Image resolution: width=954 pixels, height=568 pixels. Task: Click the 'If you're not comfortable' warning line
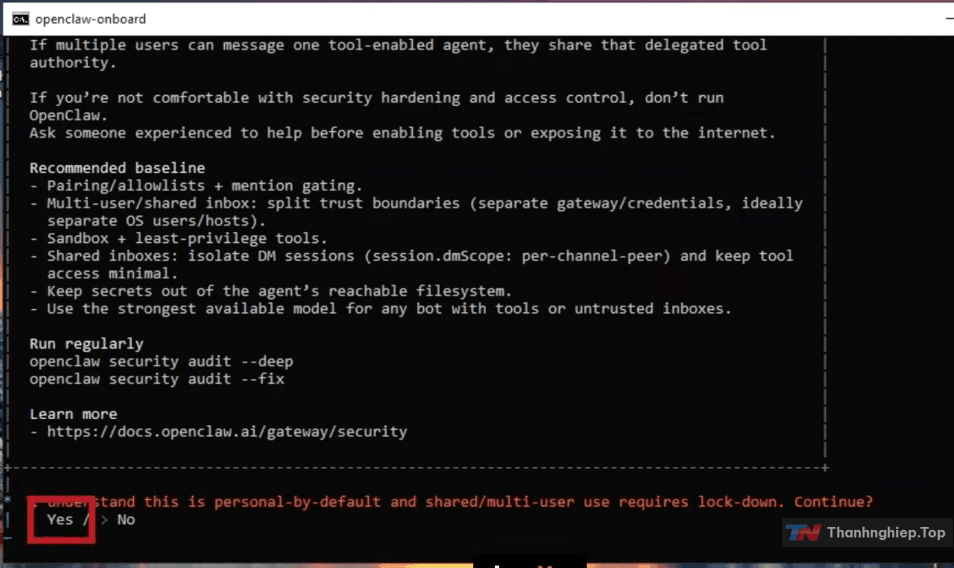377,106
